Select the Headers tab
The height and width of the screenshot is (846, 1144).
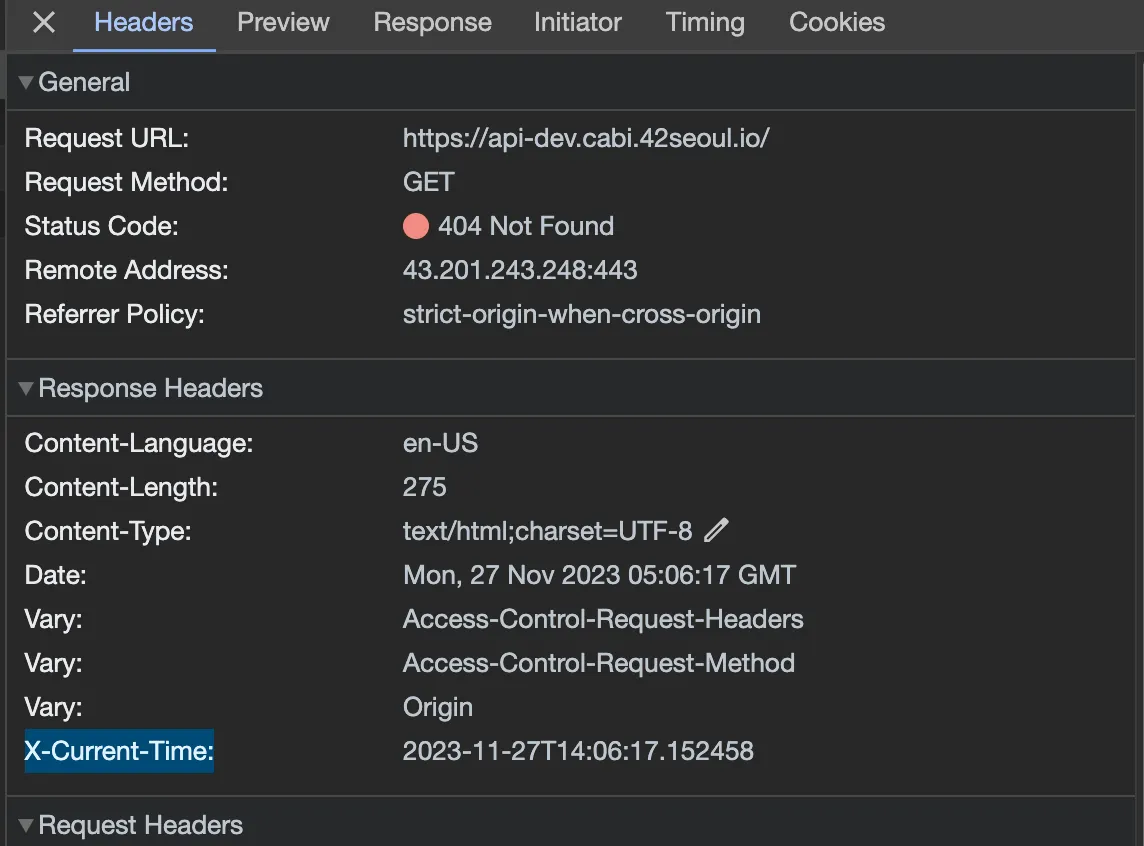tap(144, 23)
